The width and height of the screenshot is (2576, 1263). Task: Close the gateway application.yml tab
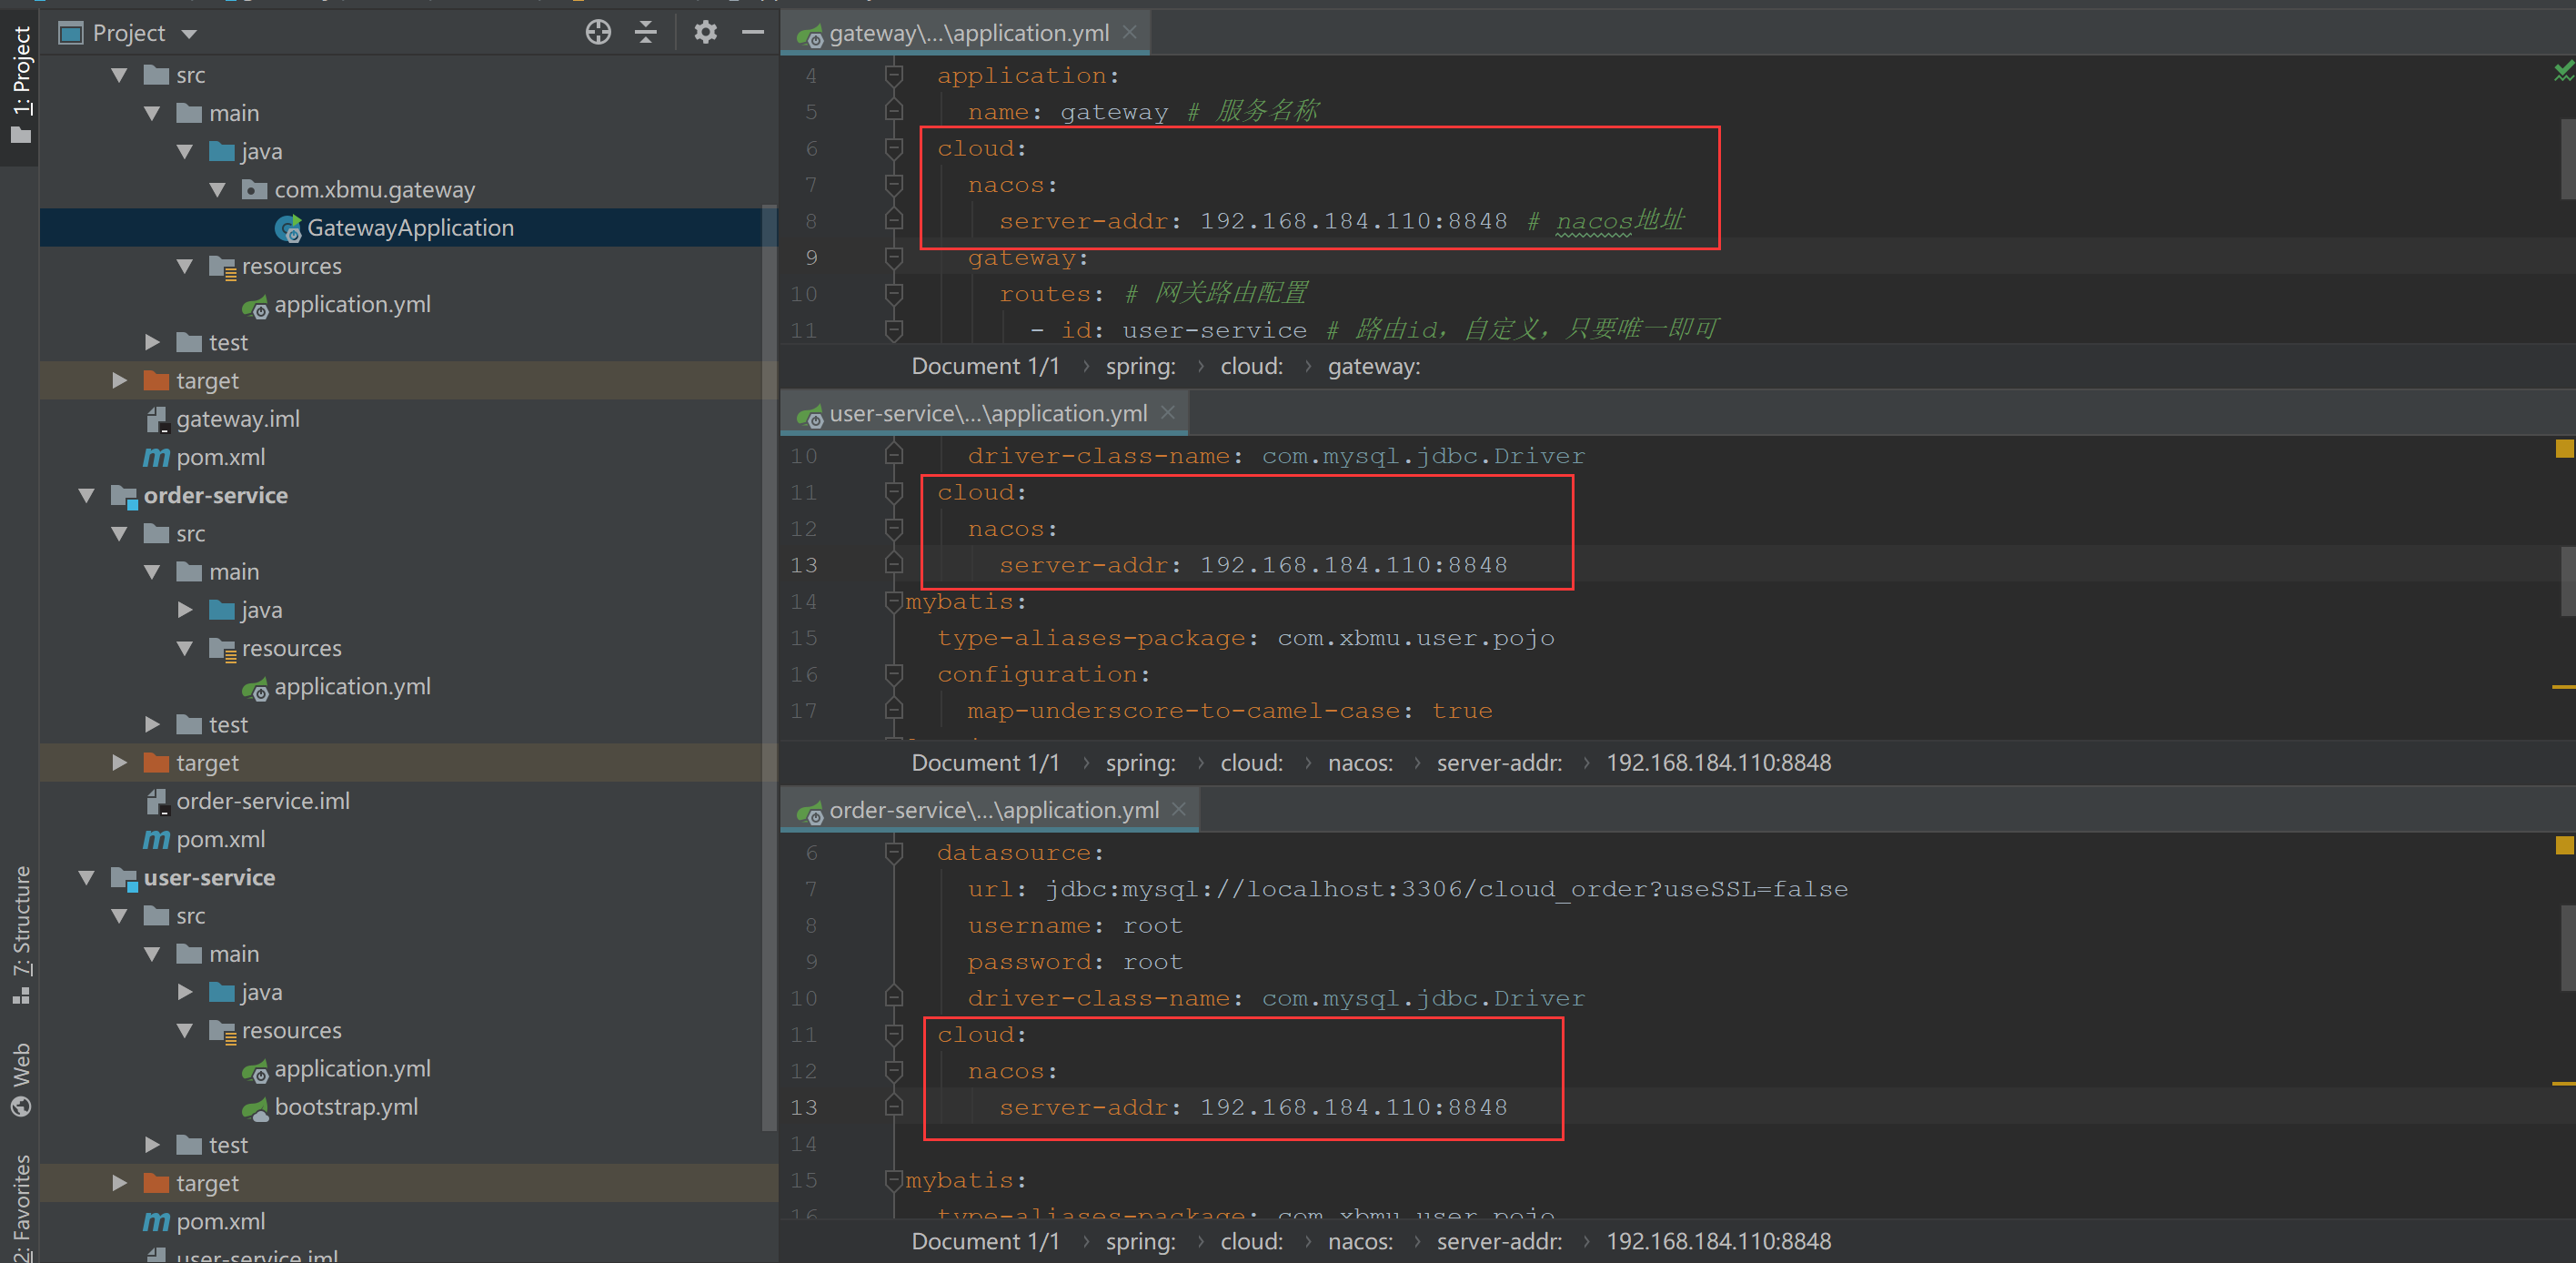tap(1130, 32)
